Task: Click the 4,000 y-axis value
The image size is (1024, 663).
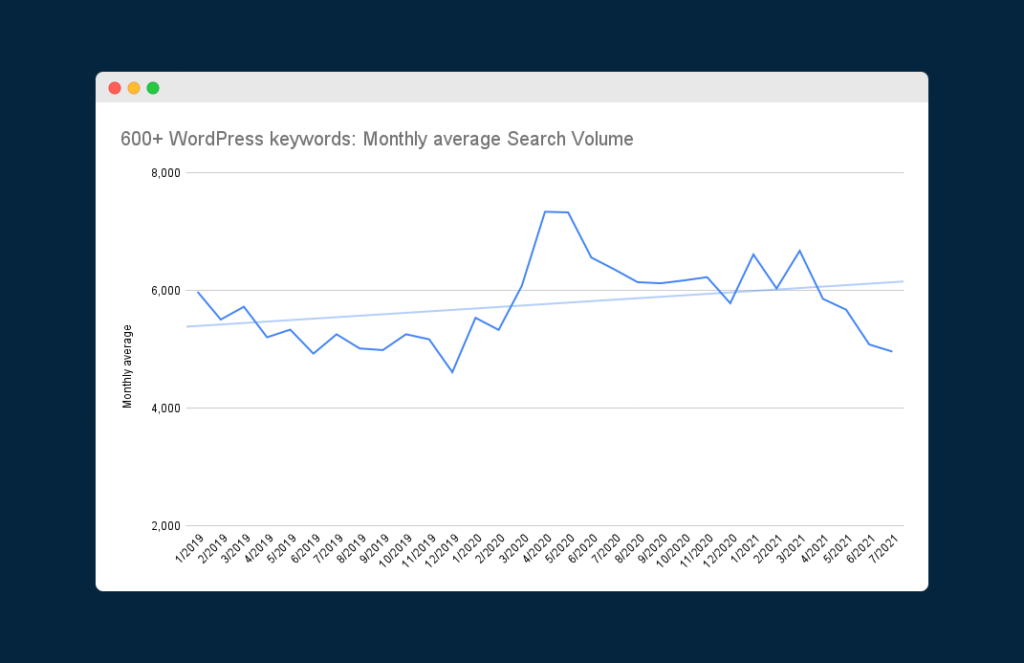Action: (x=166, y=408)
